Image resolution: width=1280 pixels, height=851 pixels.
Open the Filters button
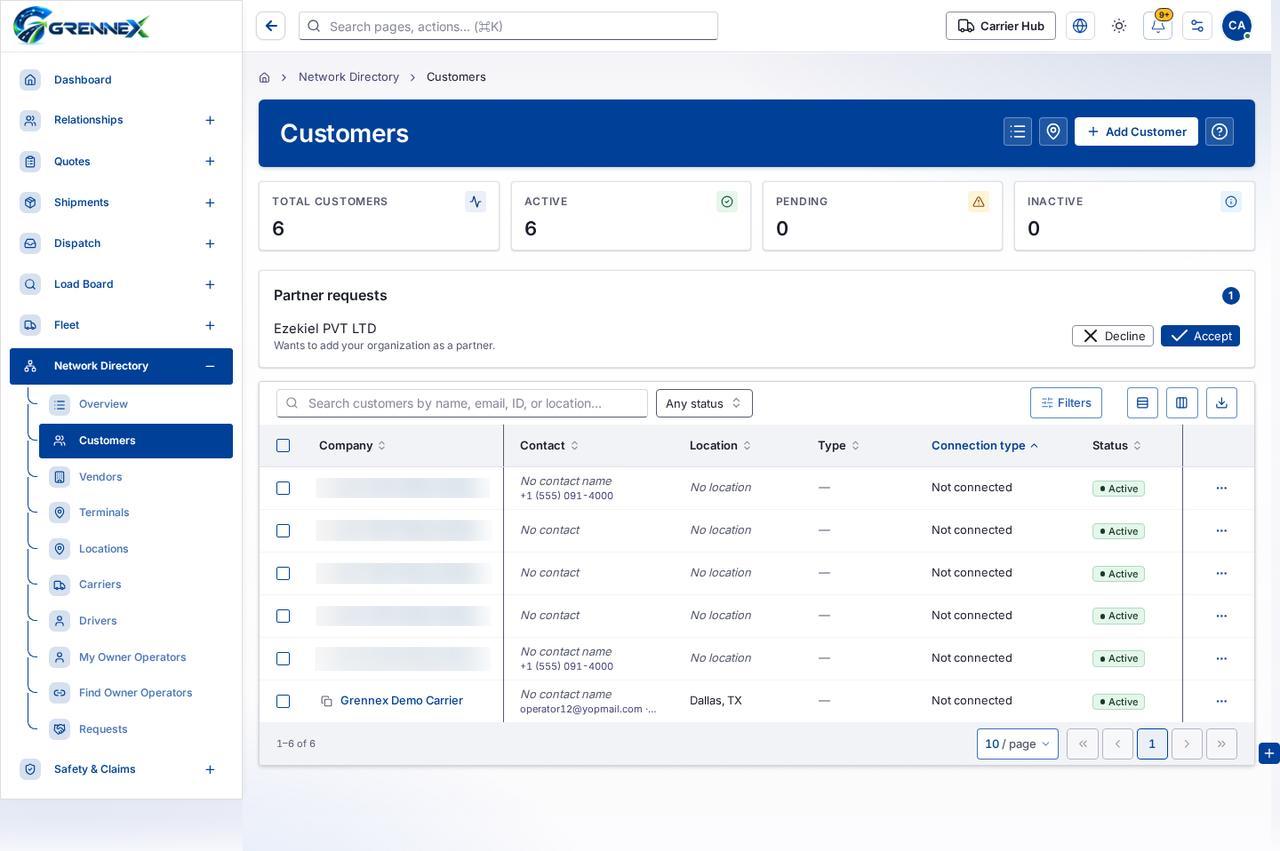tap(1066, 403)
